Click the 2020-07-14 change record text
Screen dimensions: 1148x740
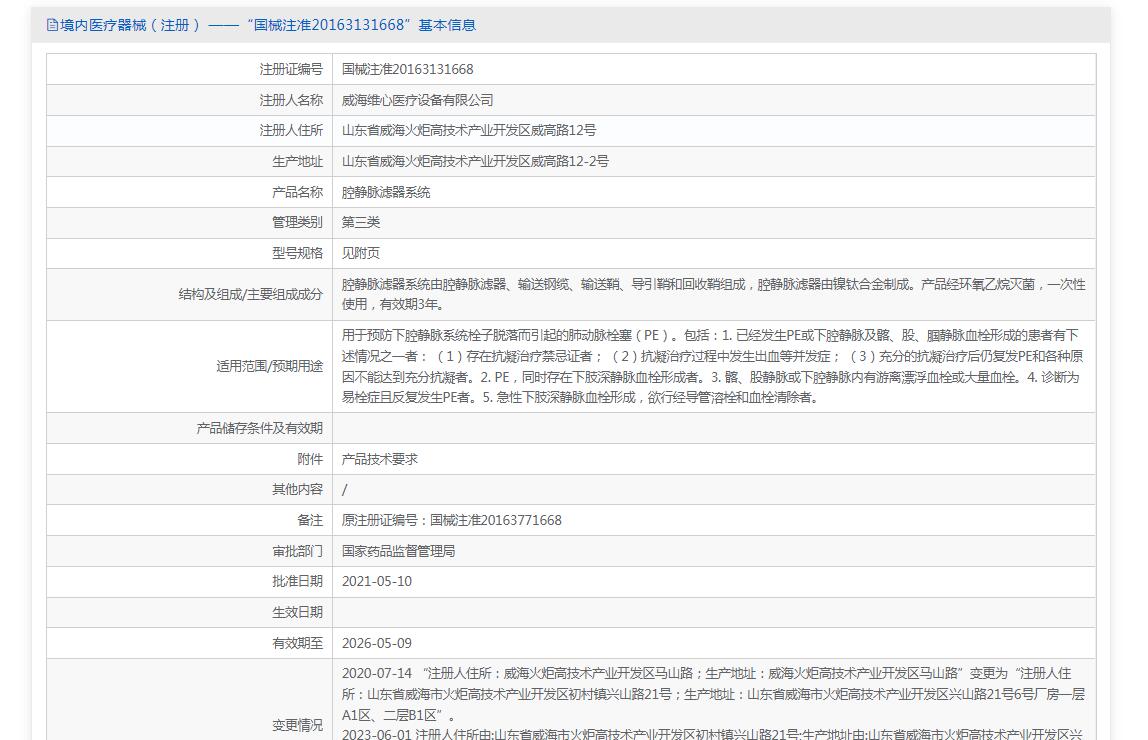(x=712, y=694)
